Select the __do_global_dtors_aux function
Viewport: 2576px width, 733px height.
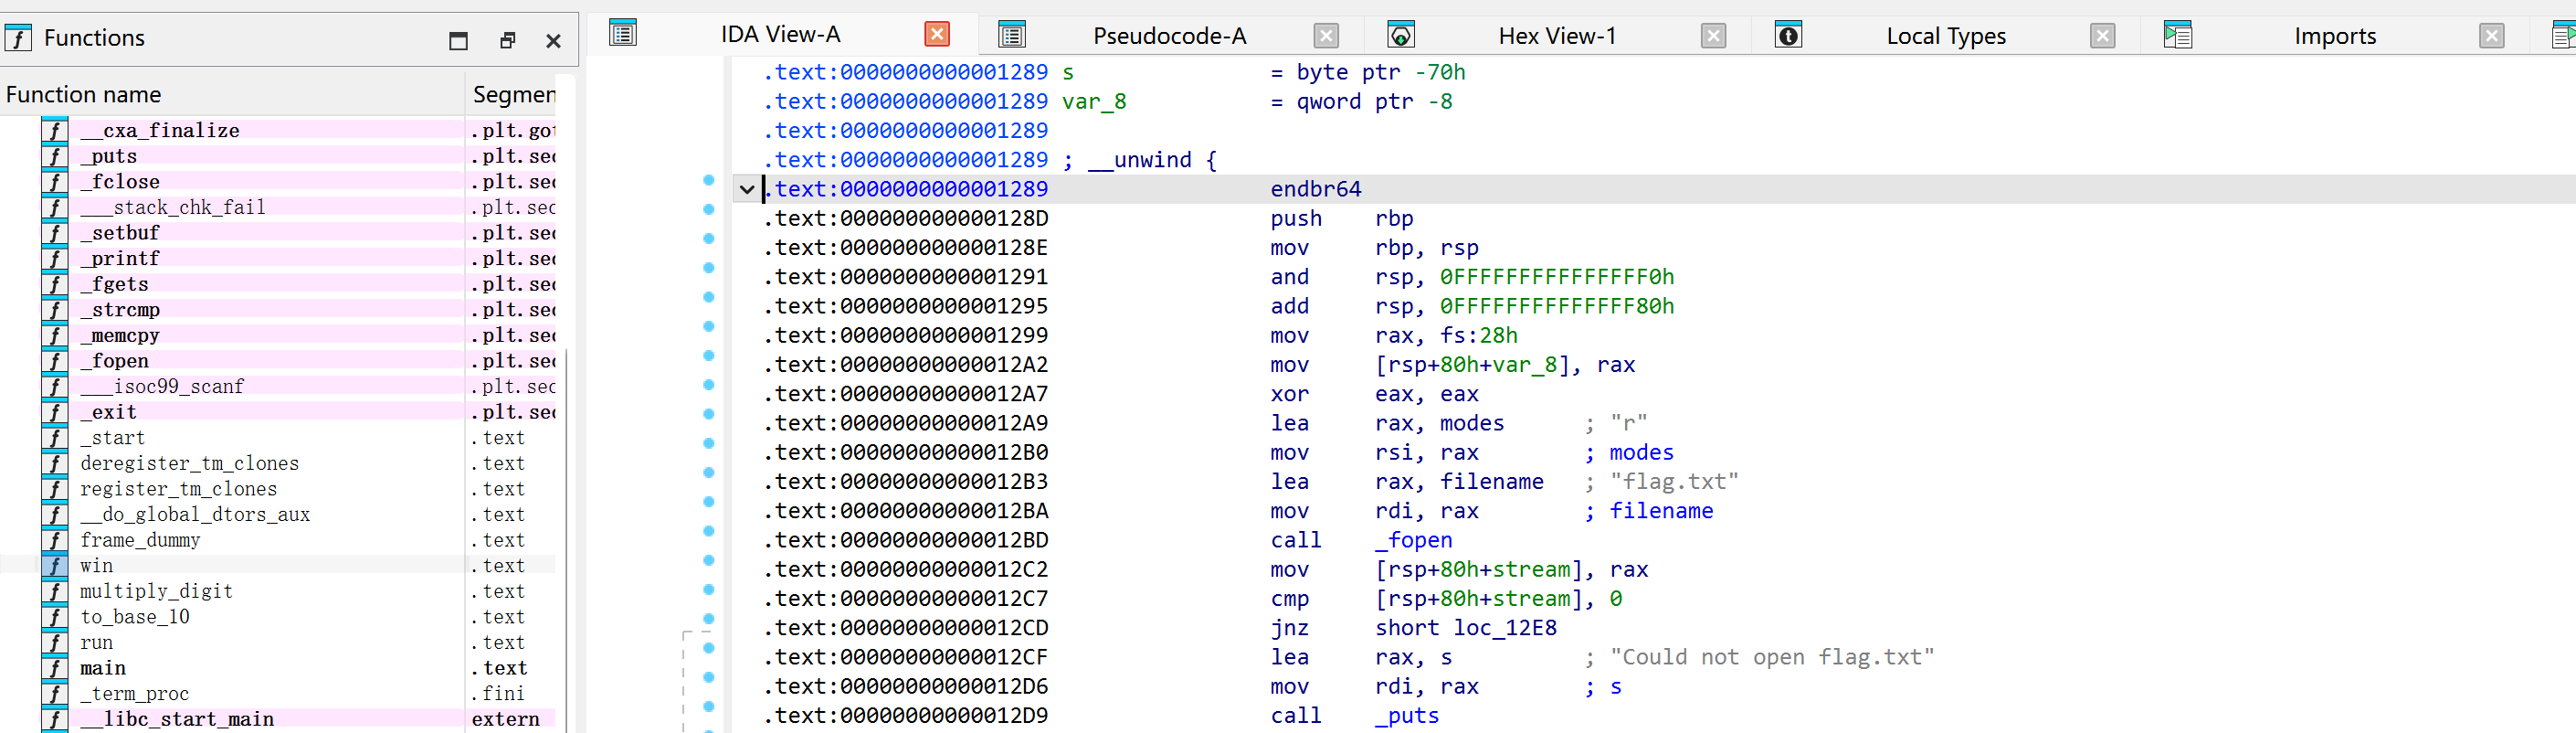tap(278, 515)
